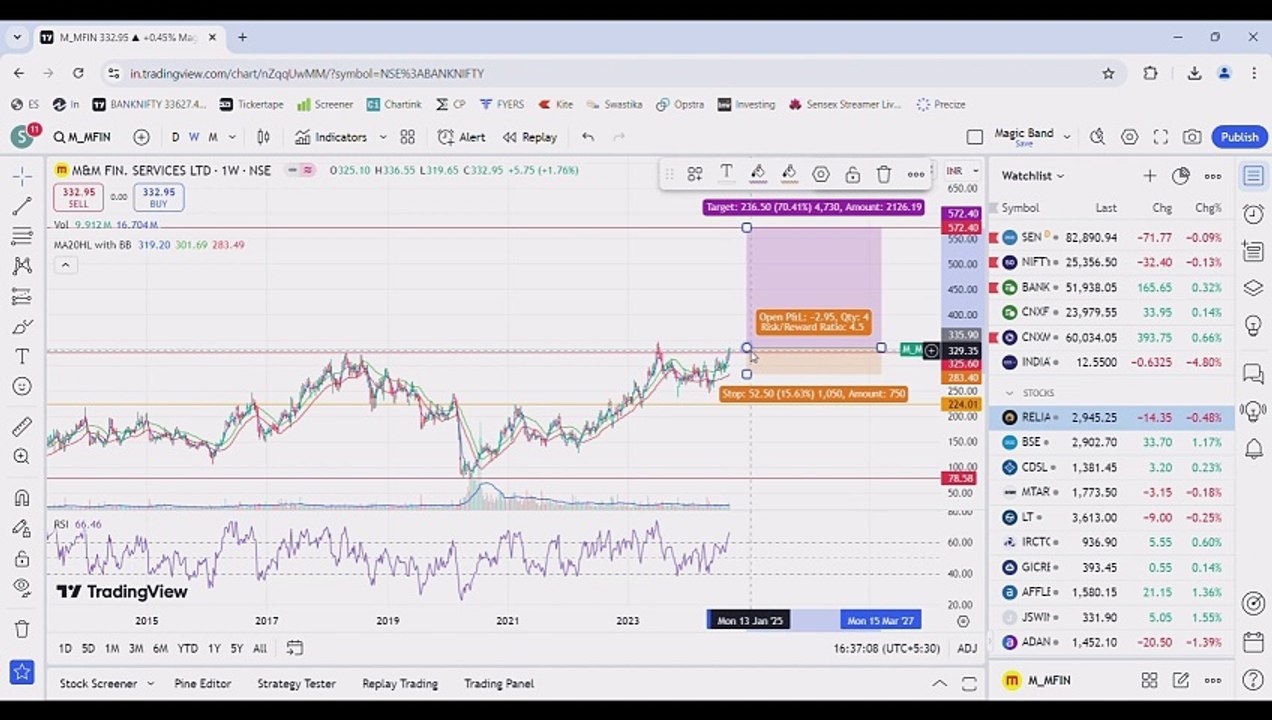This screenshot has width=1272, height=720.
Task: Create a new Alert
Action: 461,137
